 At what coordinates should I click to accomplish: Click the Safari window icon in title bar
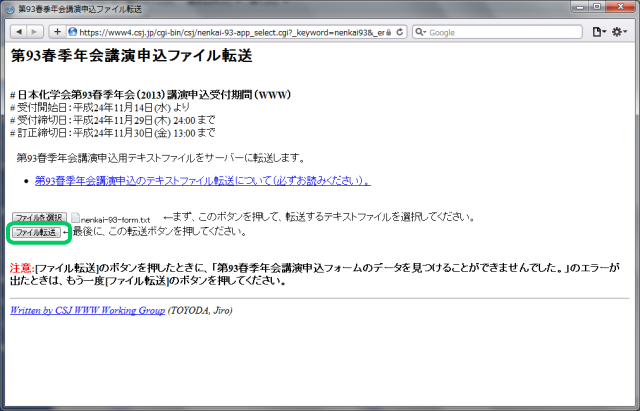click(x=9, y=8)
